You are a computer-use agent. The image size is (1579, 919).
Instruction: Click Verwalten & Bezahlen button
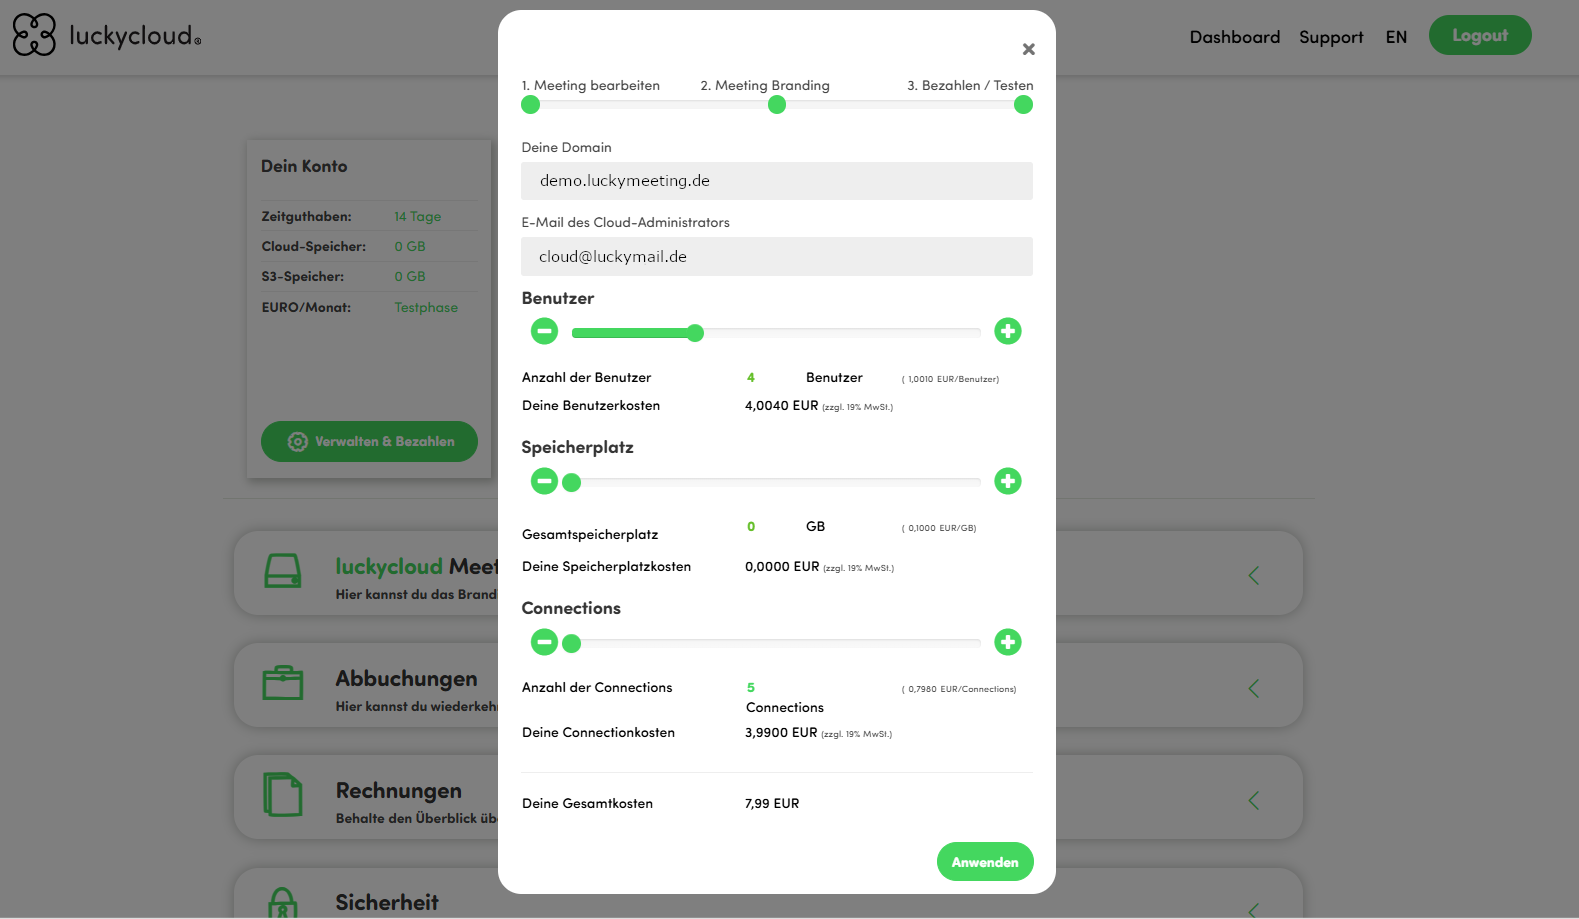(x=369, y=441)
